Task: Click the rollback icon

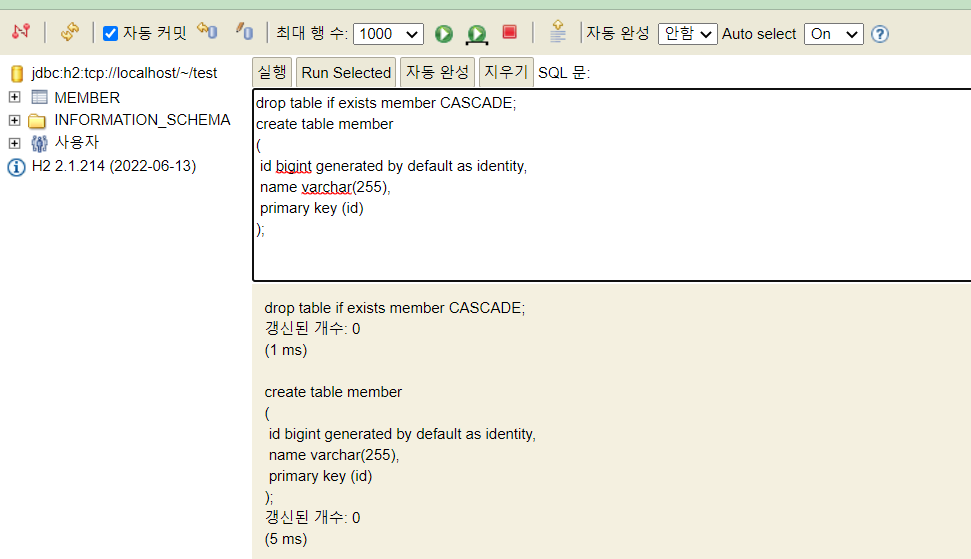Action: [207, 30]
